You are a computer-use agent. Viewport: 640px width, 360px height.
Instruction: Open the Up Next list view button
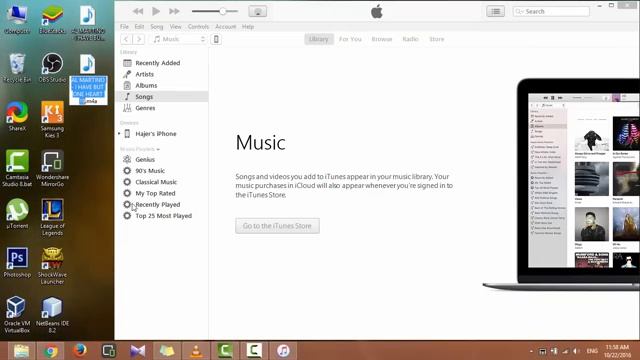click(496, 11)
